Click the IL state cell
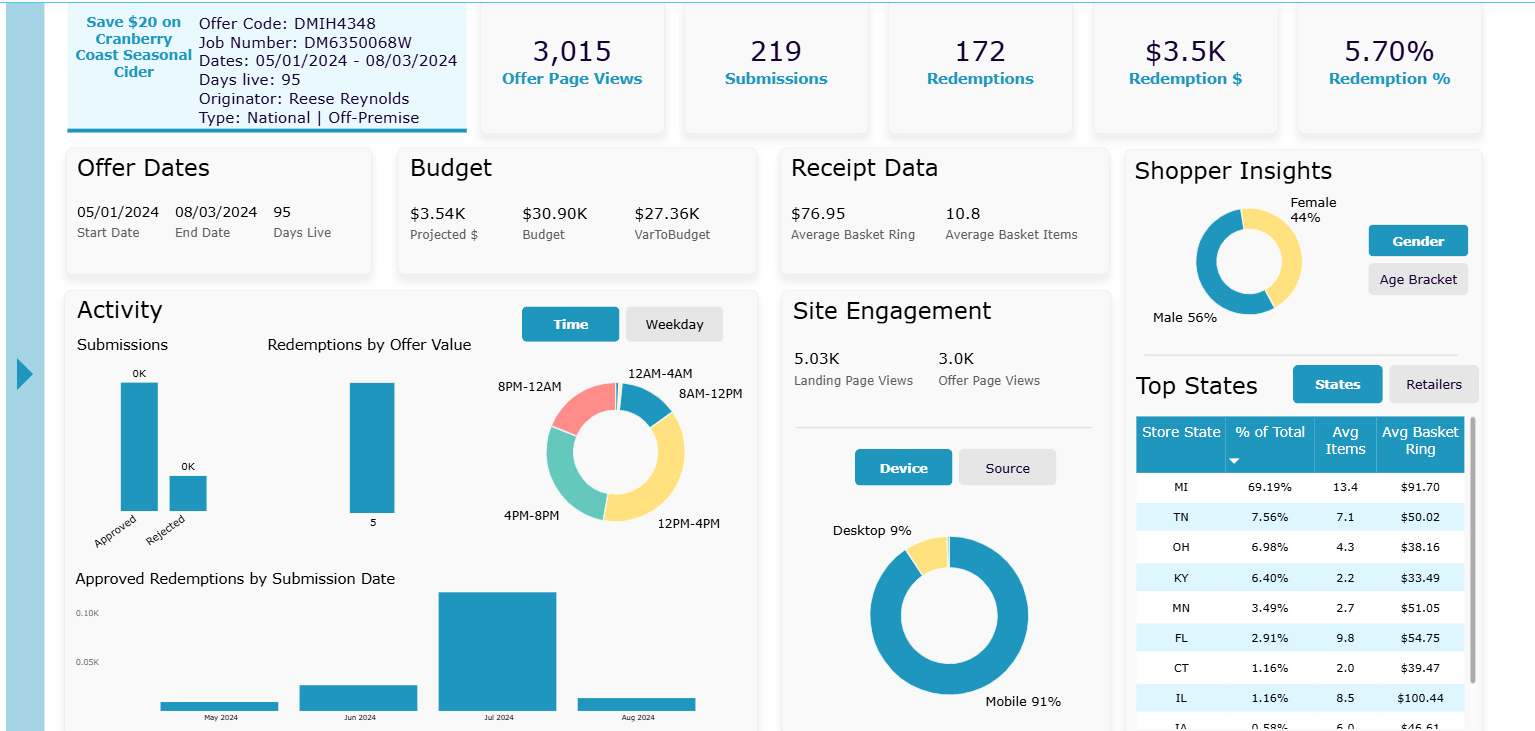The image size is (1535, 731). (1181, 697)
